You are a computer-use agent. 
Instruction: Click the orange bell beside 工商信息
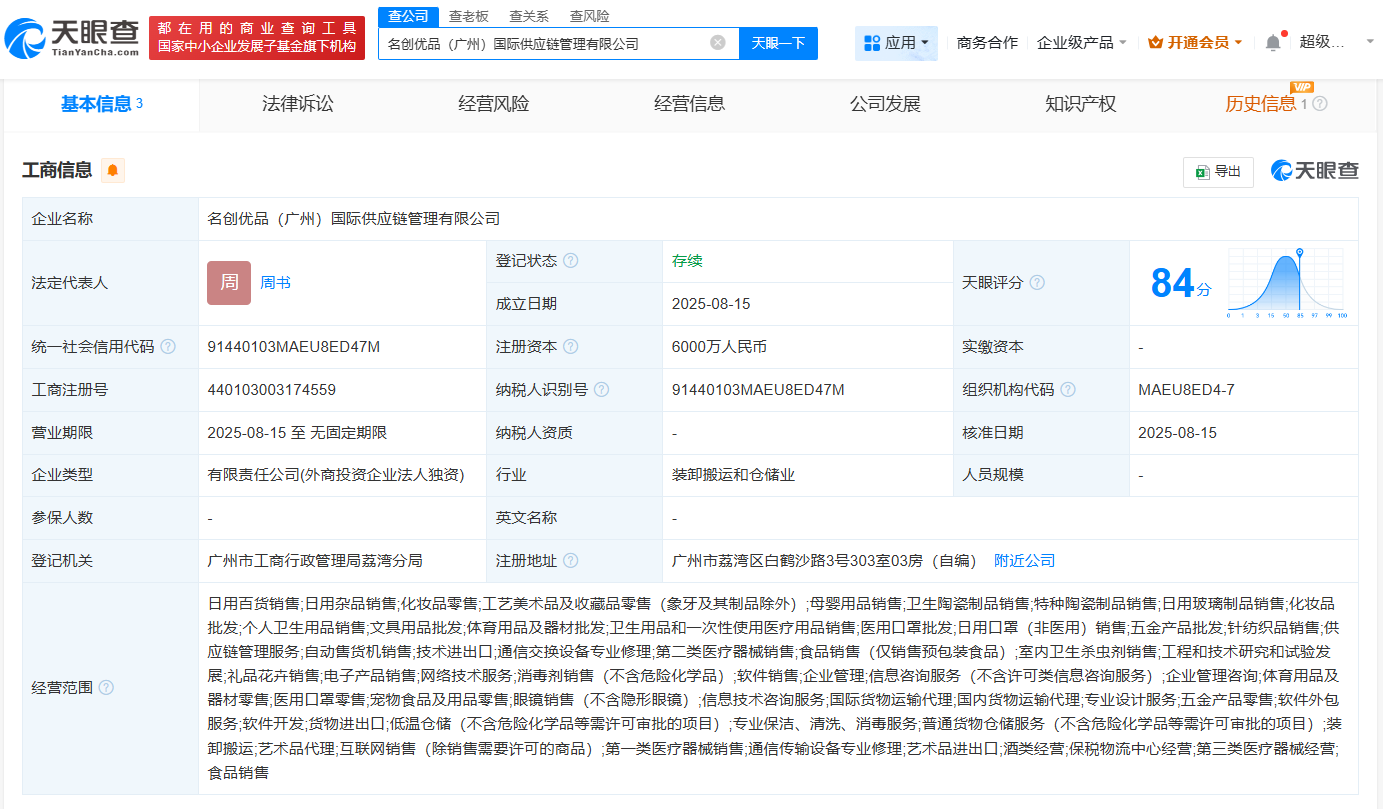[112, 170]
